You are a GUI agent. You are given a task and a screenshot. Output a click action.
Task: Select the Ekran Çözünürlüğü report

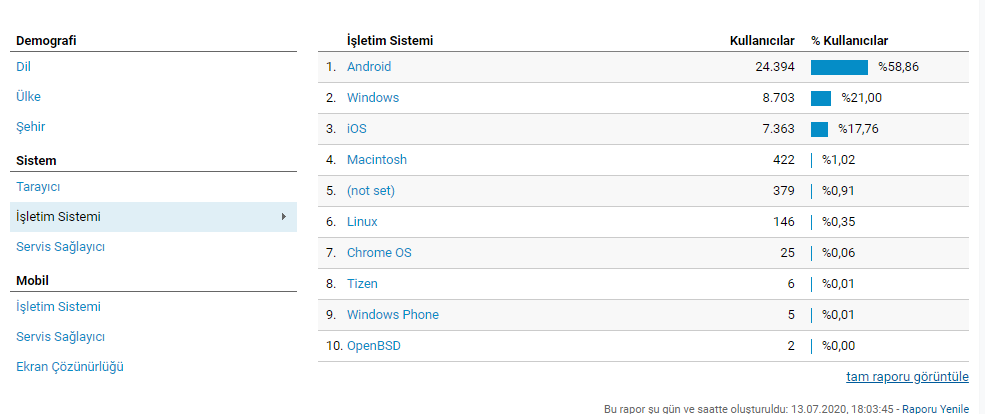coord(70,367)
